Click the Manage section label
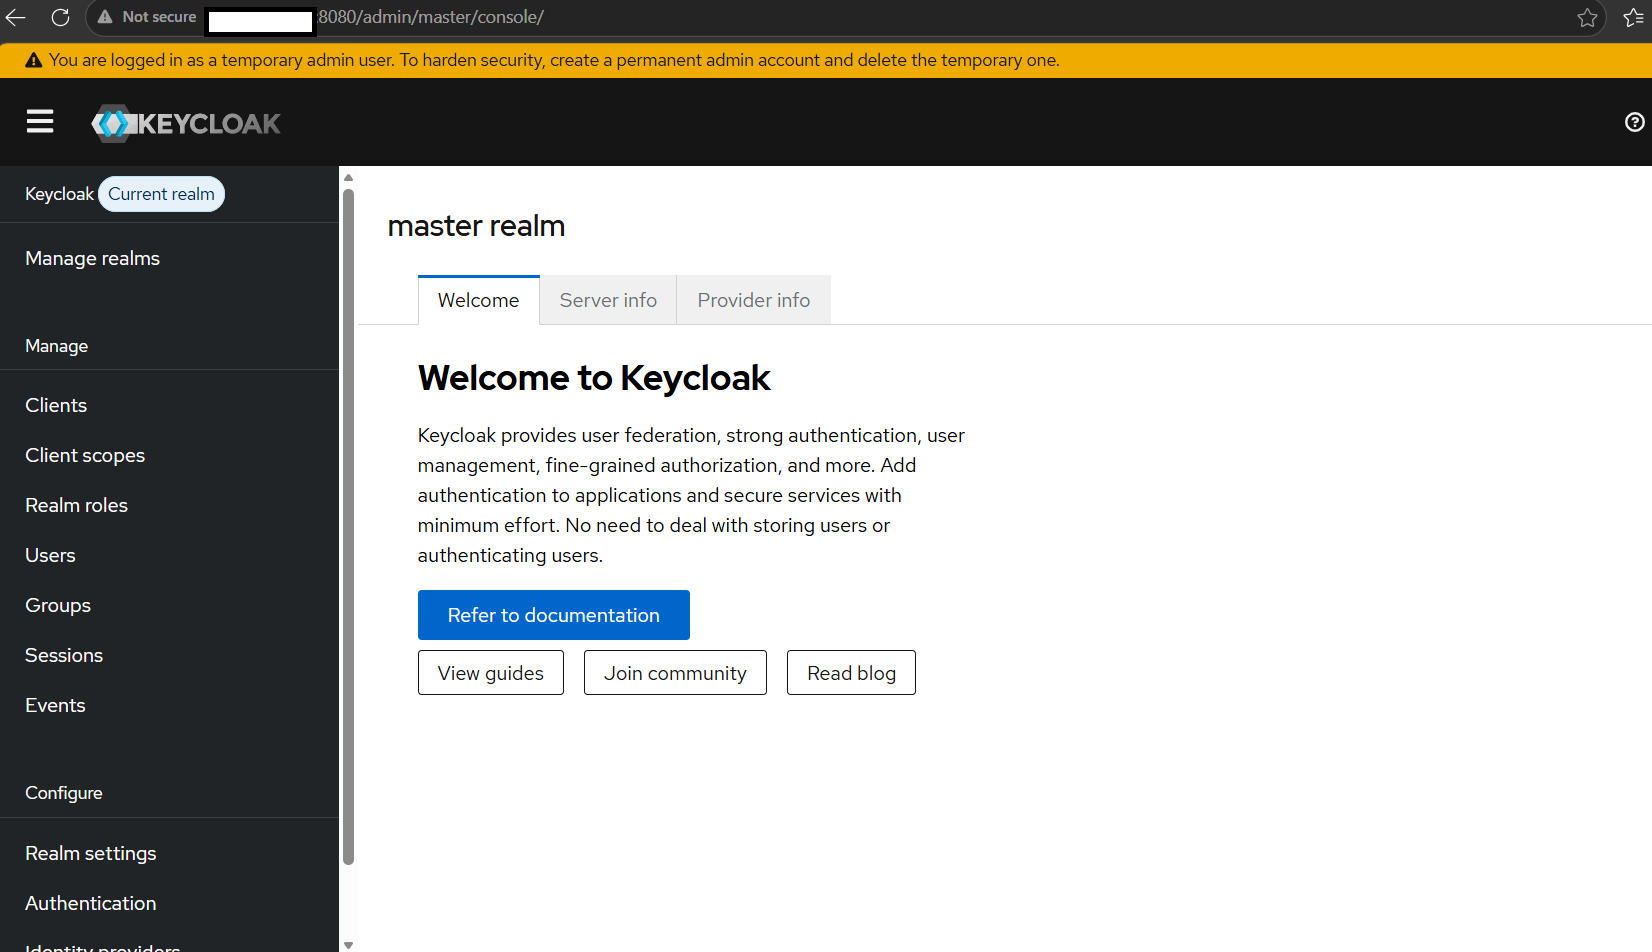1652x952 pixels. tap(56, 346)
